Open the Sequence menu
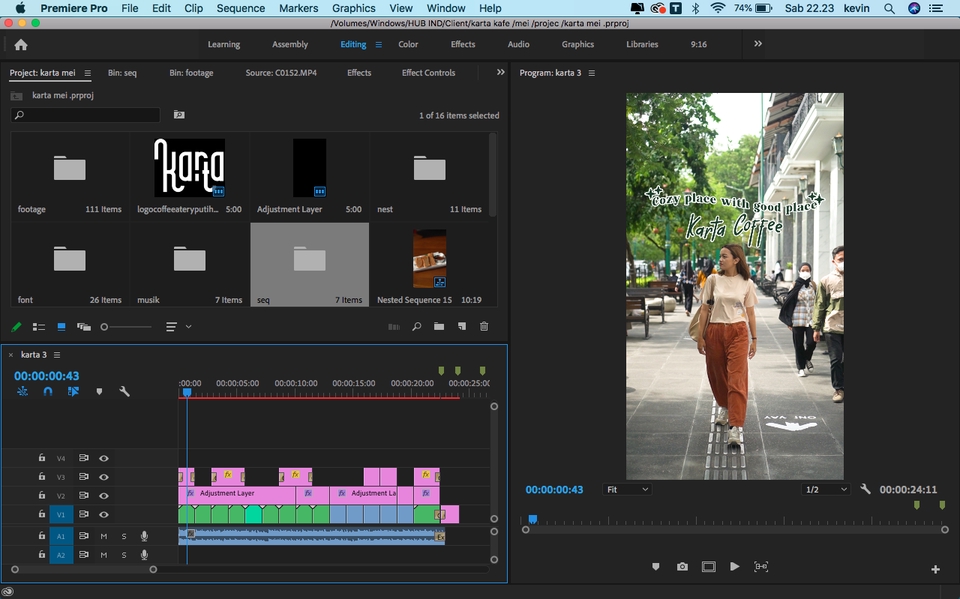This screenshot has width=960, height=599. tap(241, 9)
